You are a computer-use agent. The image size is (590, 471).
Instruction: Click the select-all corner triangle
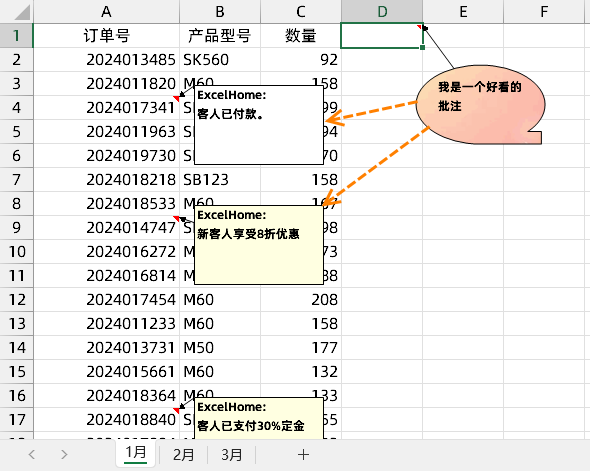click(x=23, y=12)
